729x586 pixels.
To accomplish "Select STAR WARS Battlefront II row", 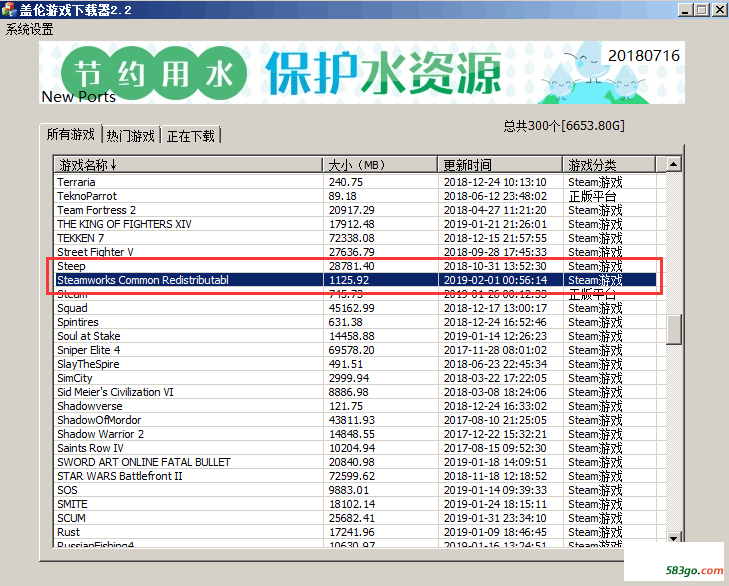I will pyautogui.click(x=355, y=476).
